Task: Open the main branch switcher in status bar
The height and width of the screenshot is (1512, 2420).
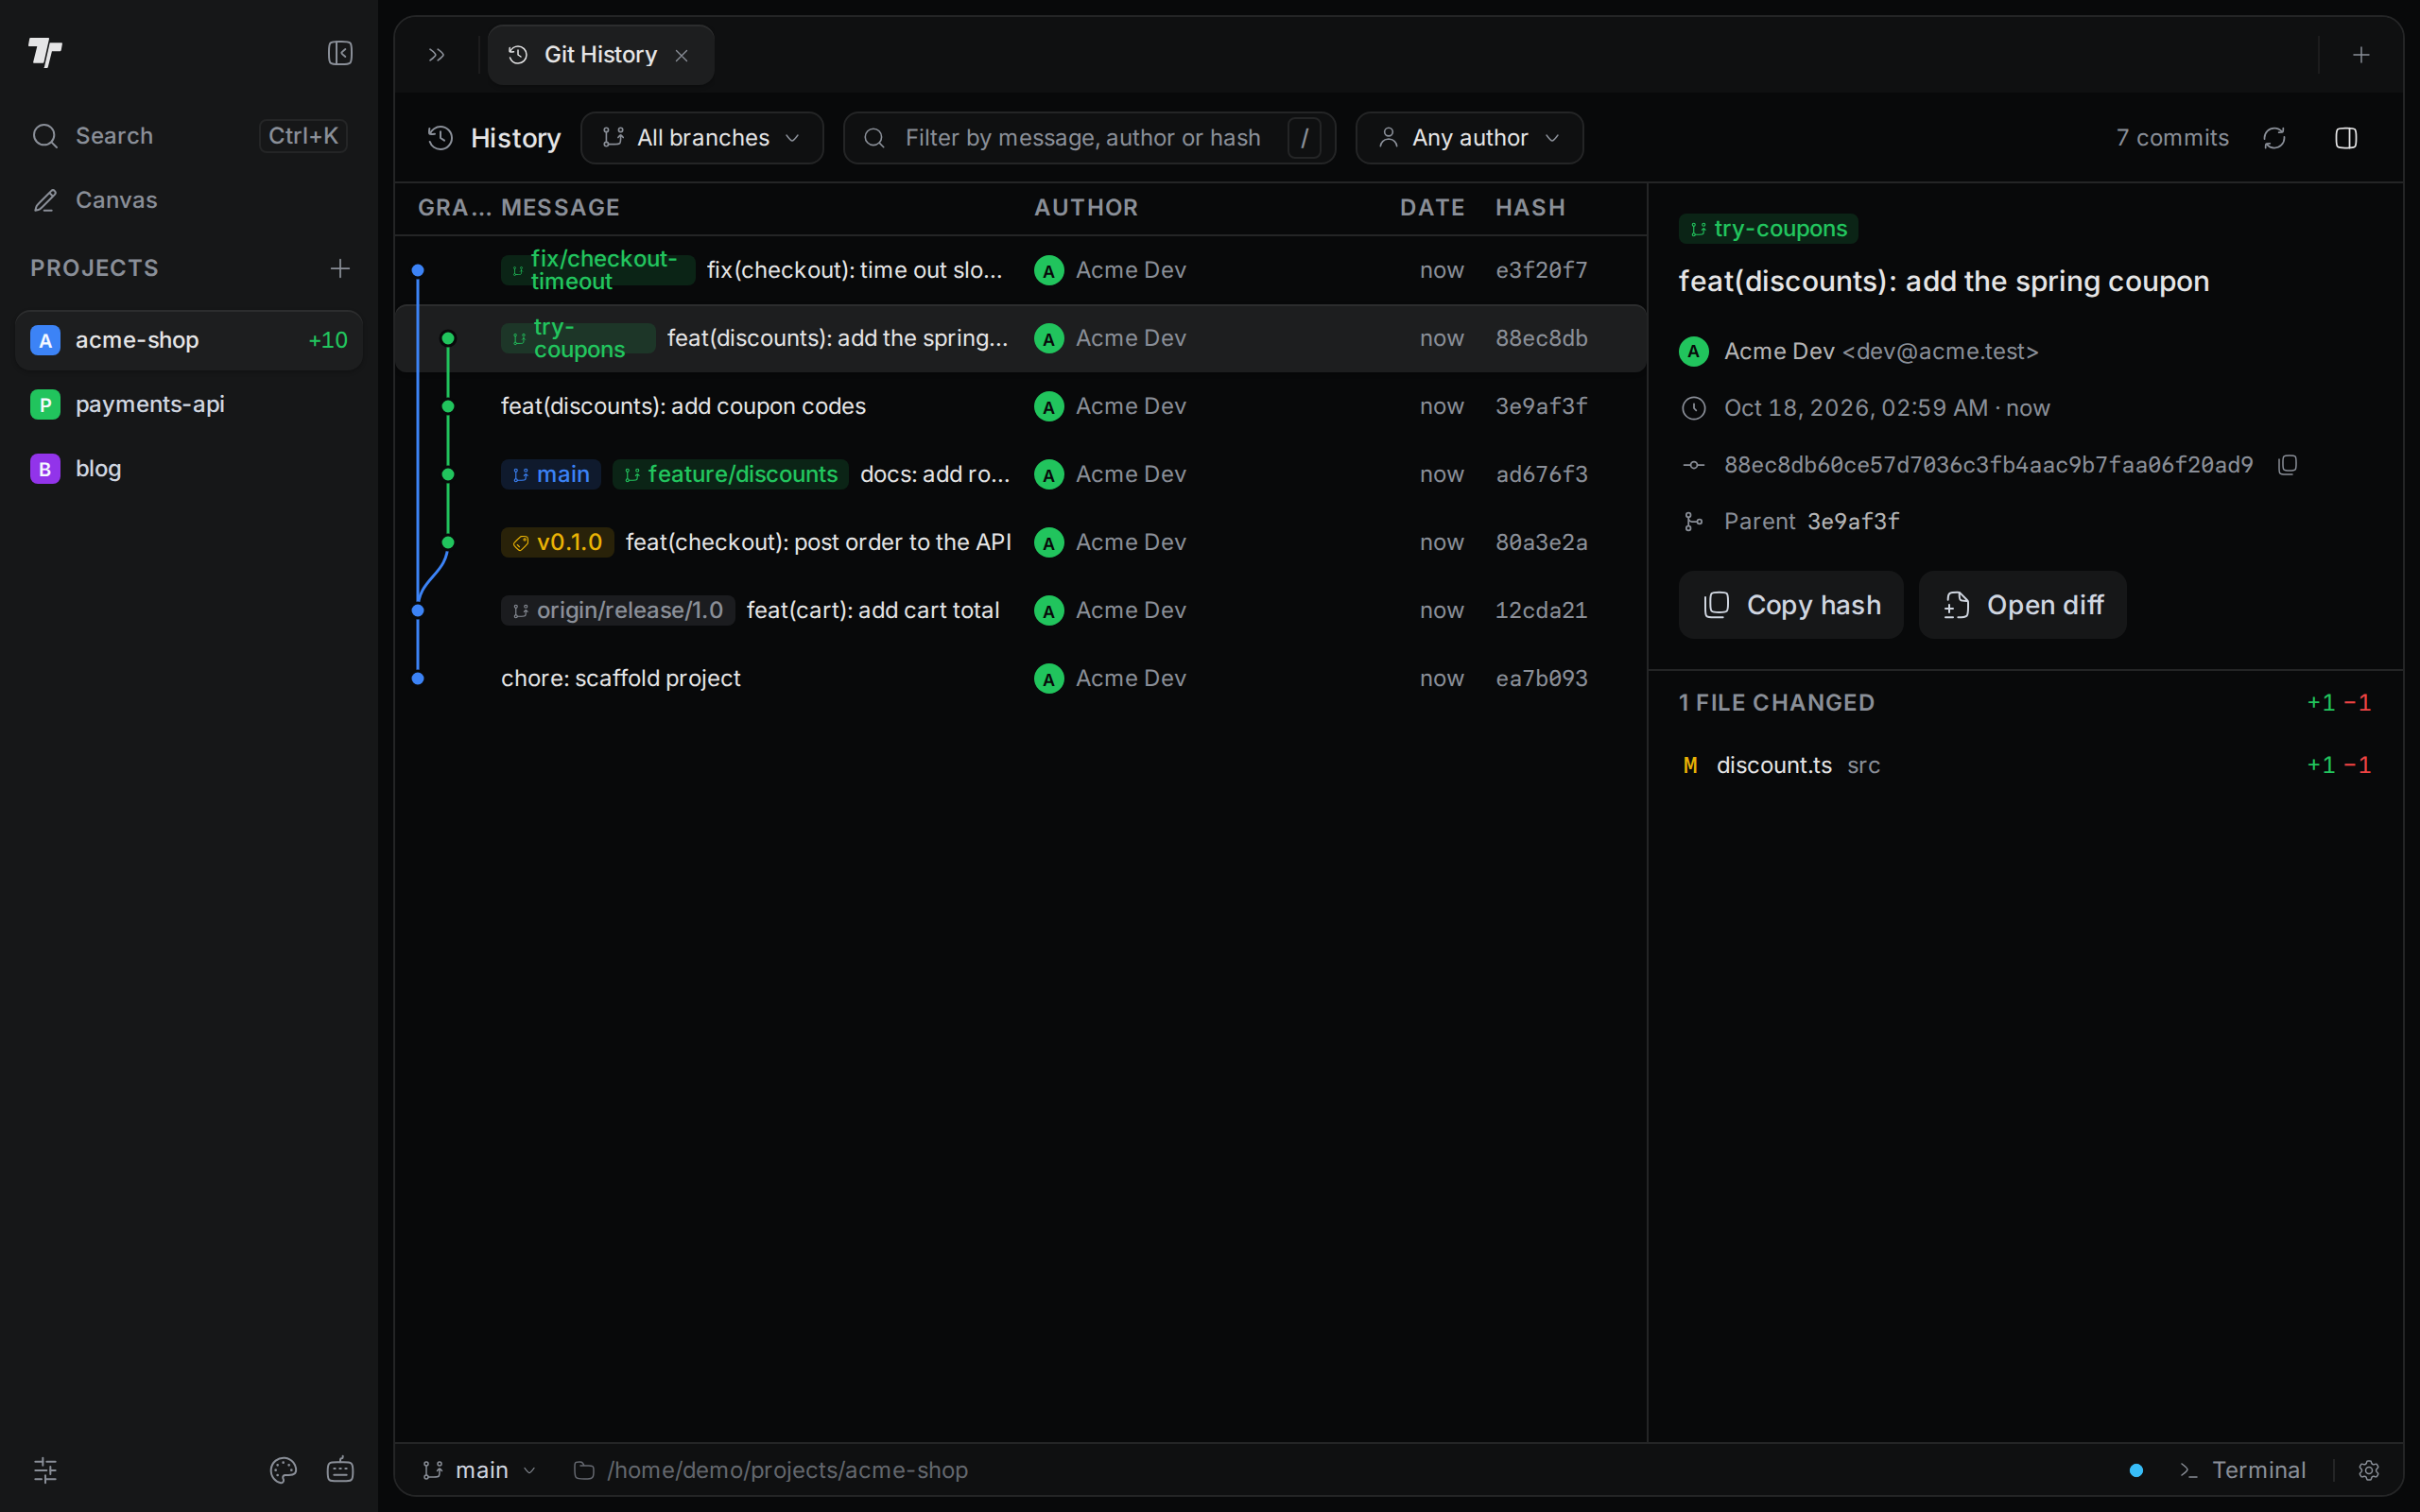Action: pyautogui.click(x=480, y=1470)
